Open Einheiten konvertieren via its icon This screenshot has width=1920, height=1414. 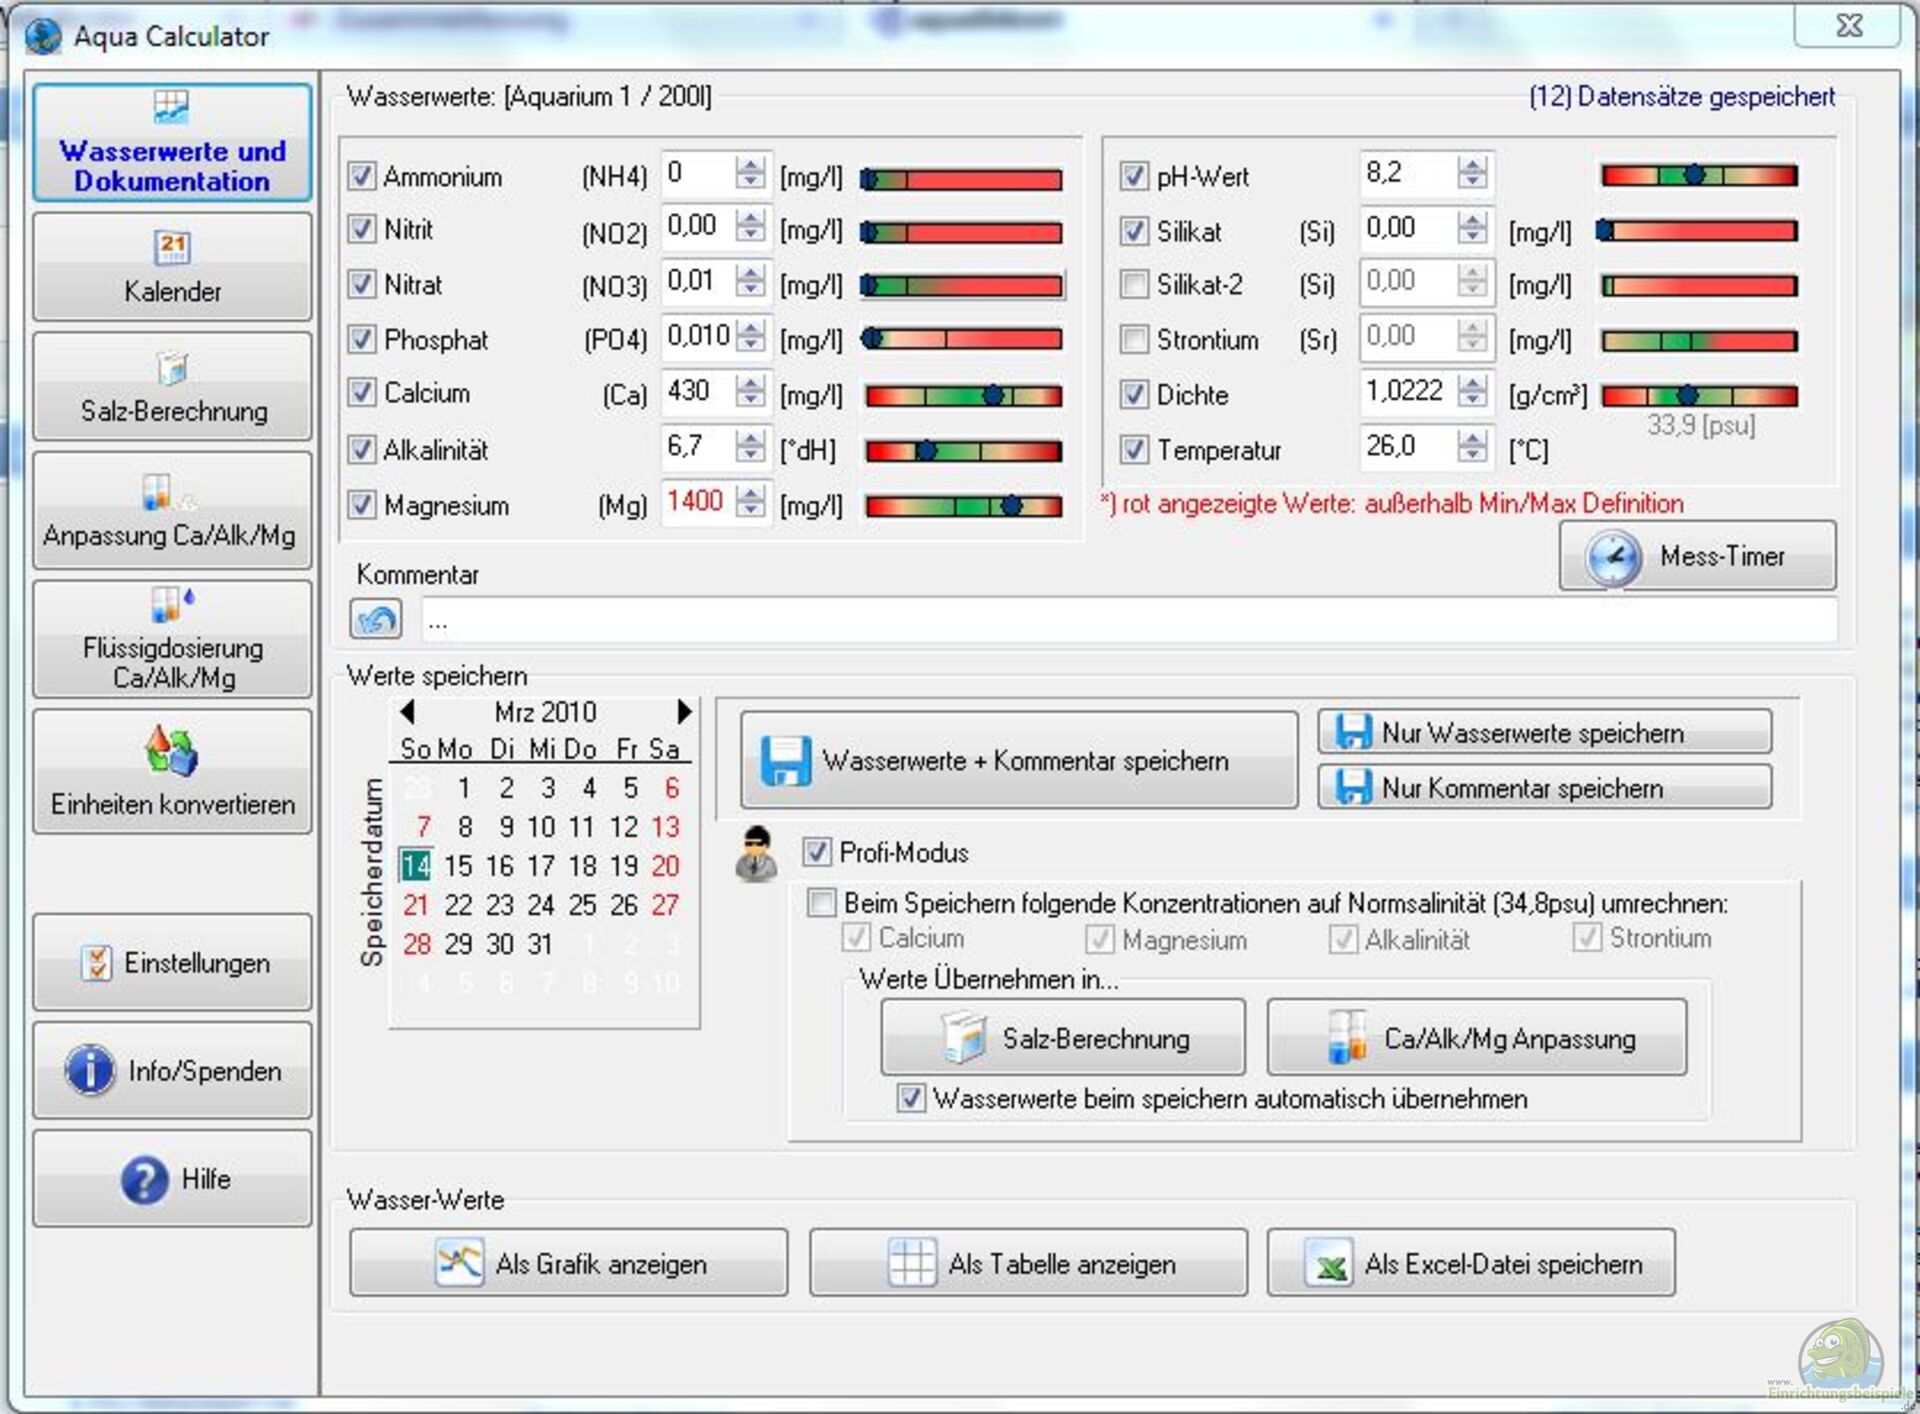171,752
